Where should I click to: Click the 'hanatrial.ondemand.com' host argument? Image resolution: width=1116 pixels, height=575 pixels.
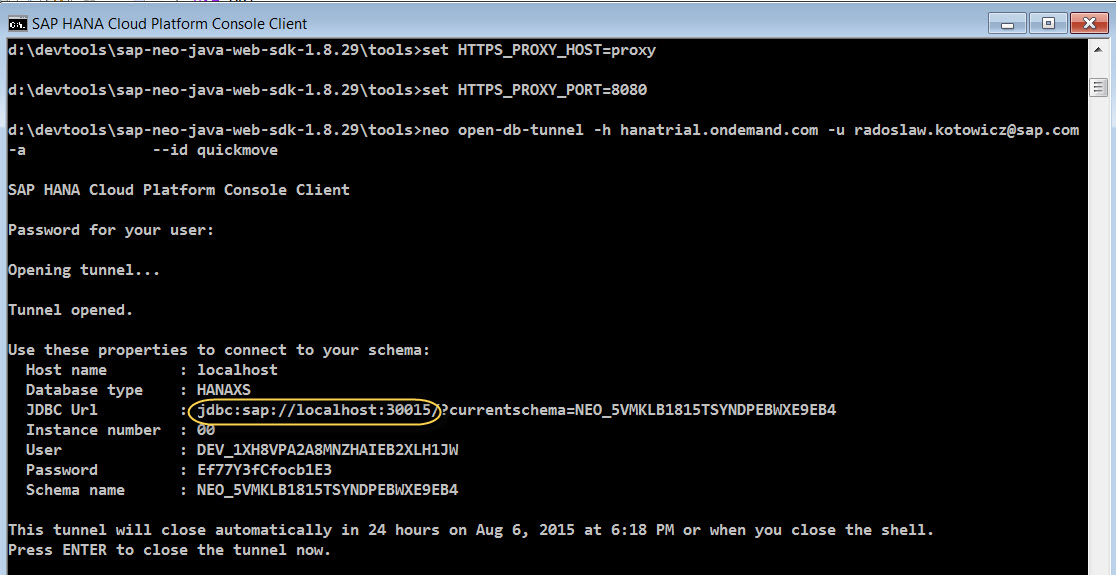click(x=719, y=130)
